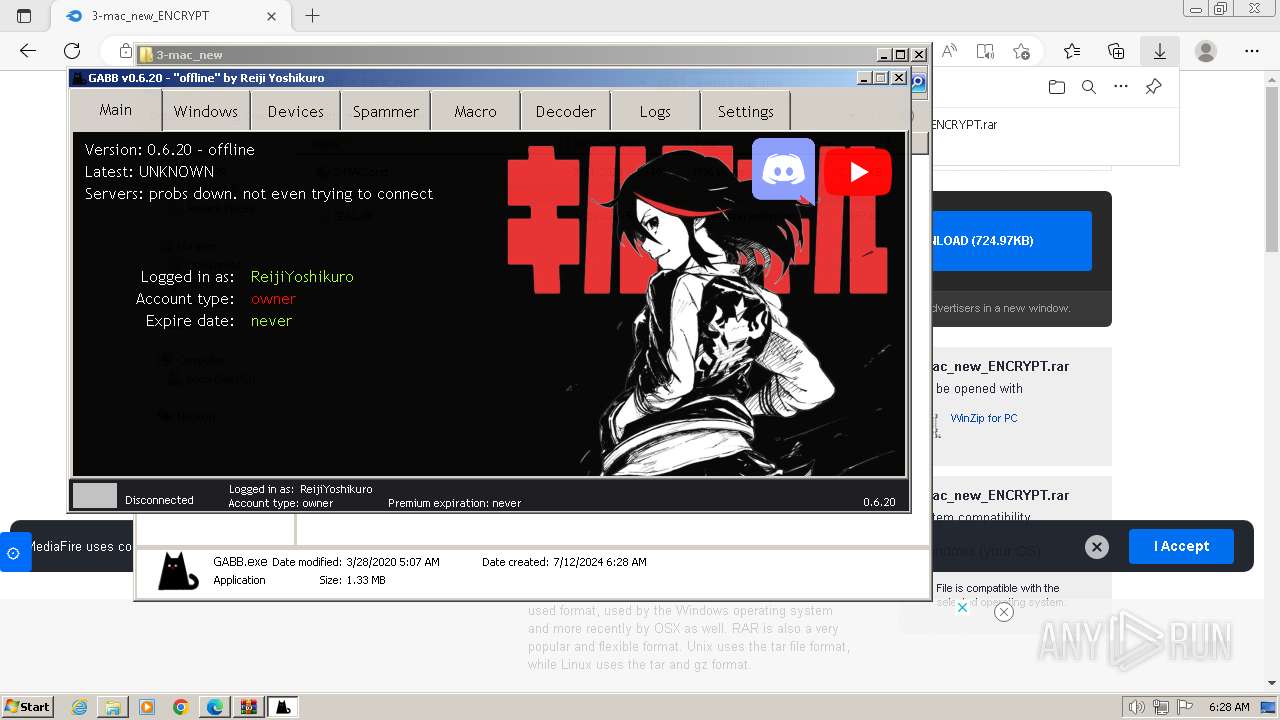Click the volume speaker tray icon

(x=1138, y=707)
